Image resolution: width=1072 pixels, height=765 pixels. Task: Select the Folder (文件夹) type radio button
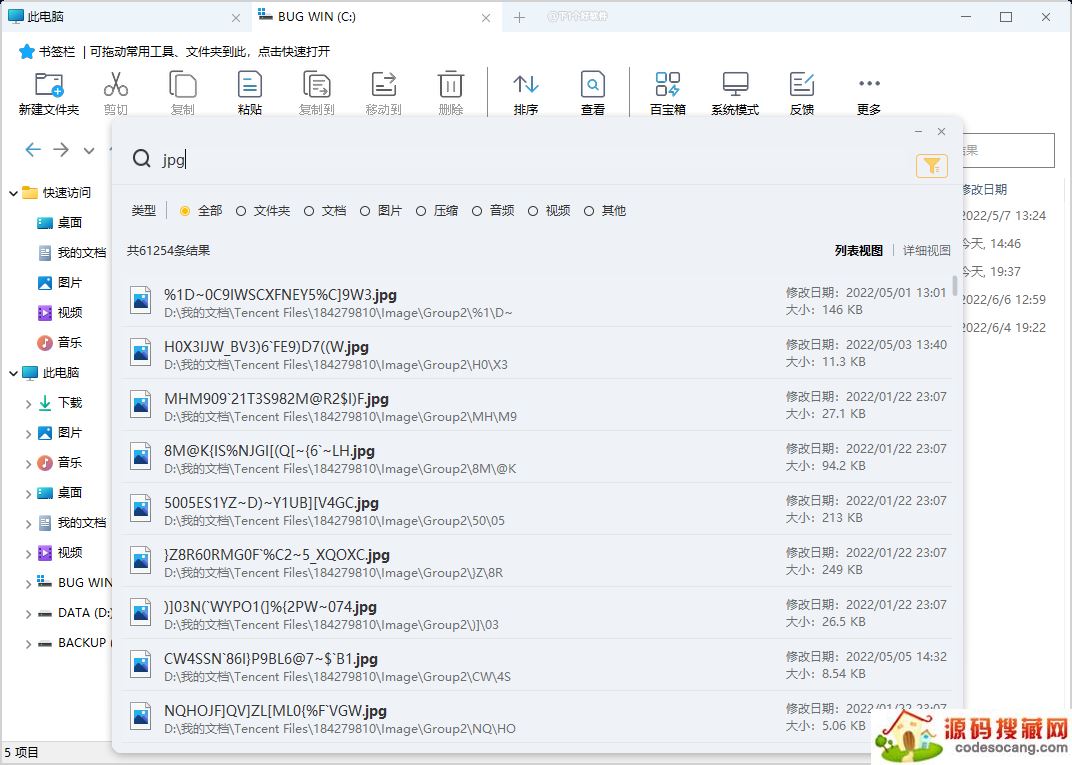point(241,211)
